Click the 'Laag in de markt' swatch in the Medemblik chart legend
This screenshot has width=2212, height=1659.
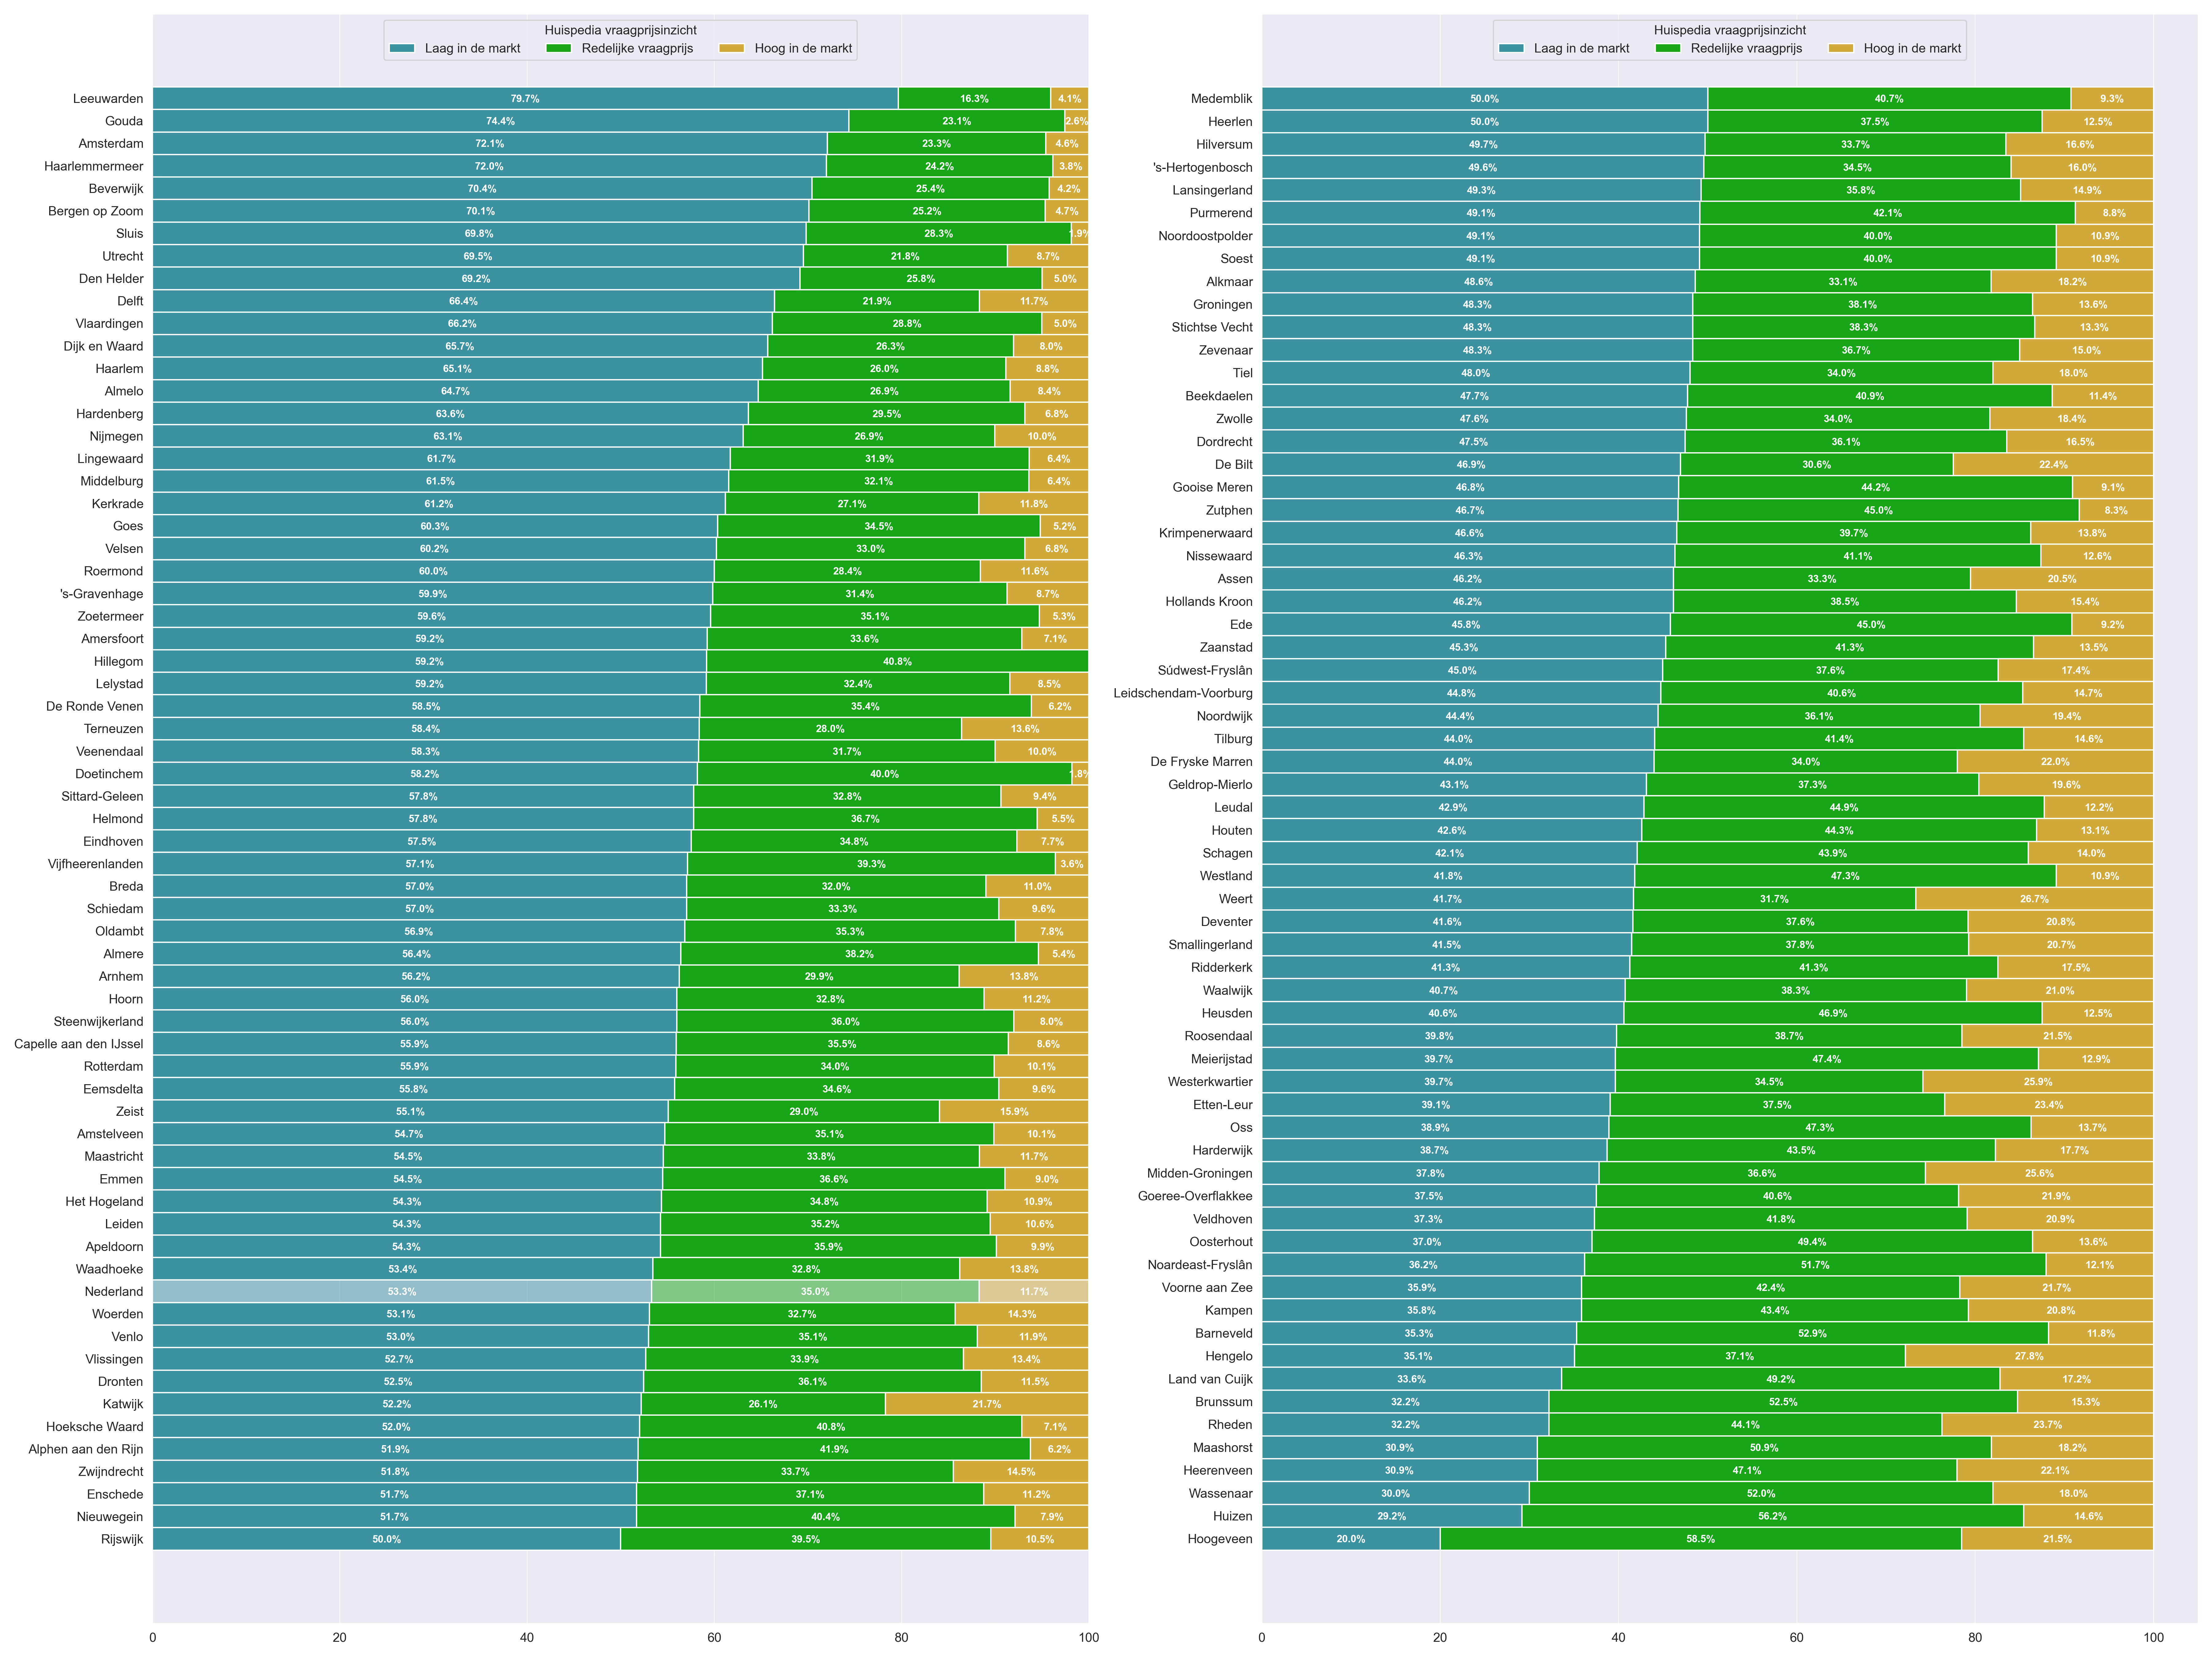point(1511,48)
